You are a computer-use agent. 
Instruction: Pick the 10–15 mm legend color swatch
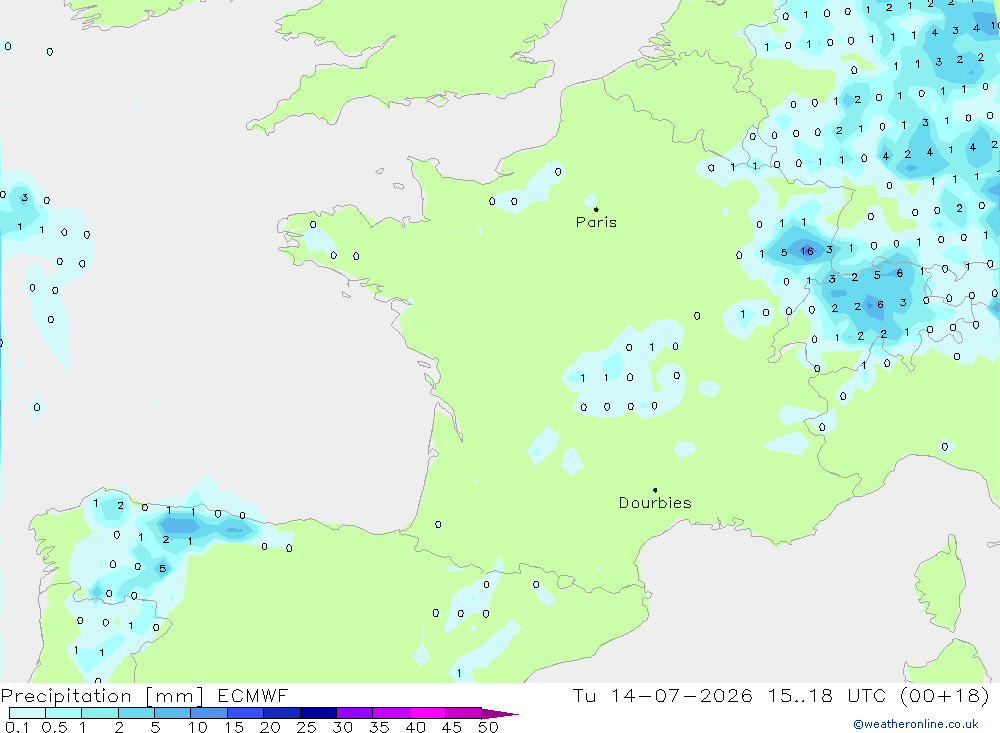point(209,713)
